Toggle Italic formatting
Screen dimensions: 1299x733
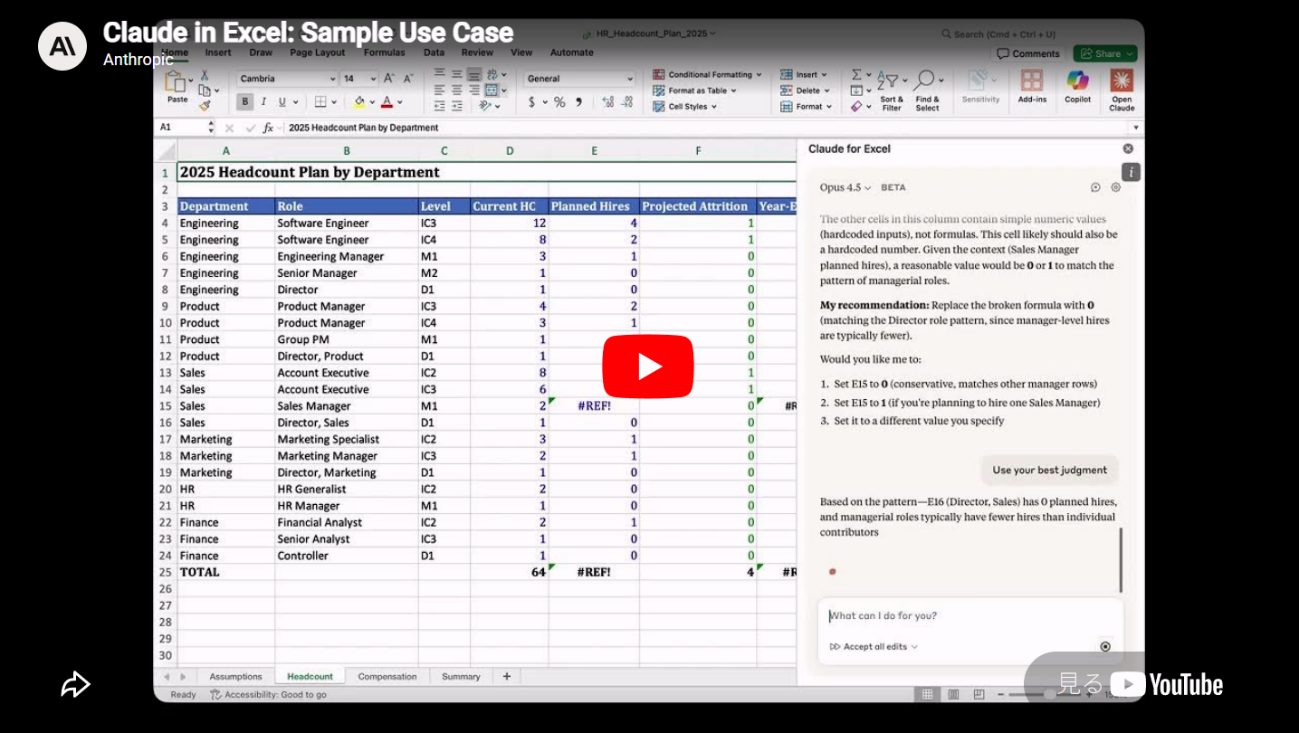(x=263, y=102)
